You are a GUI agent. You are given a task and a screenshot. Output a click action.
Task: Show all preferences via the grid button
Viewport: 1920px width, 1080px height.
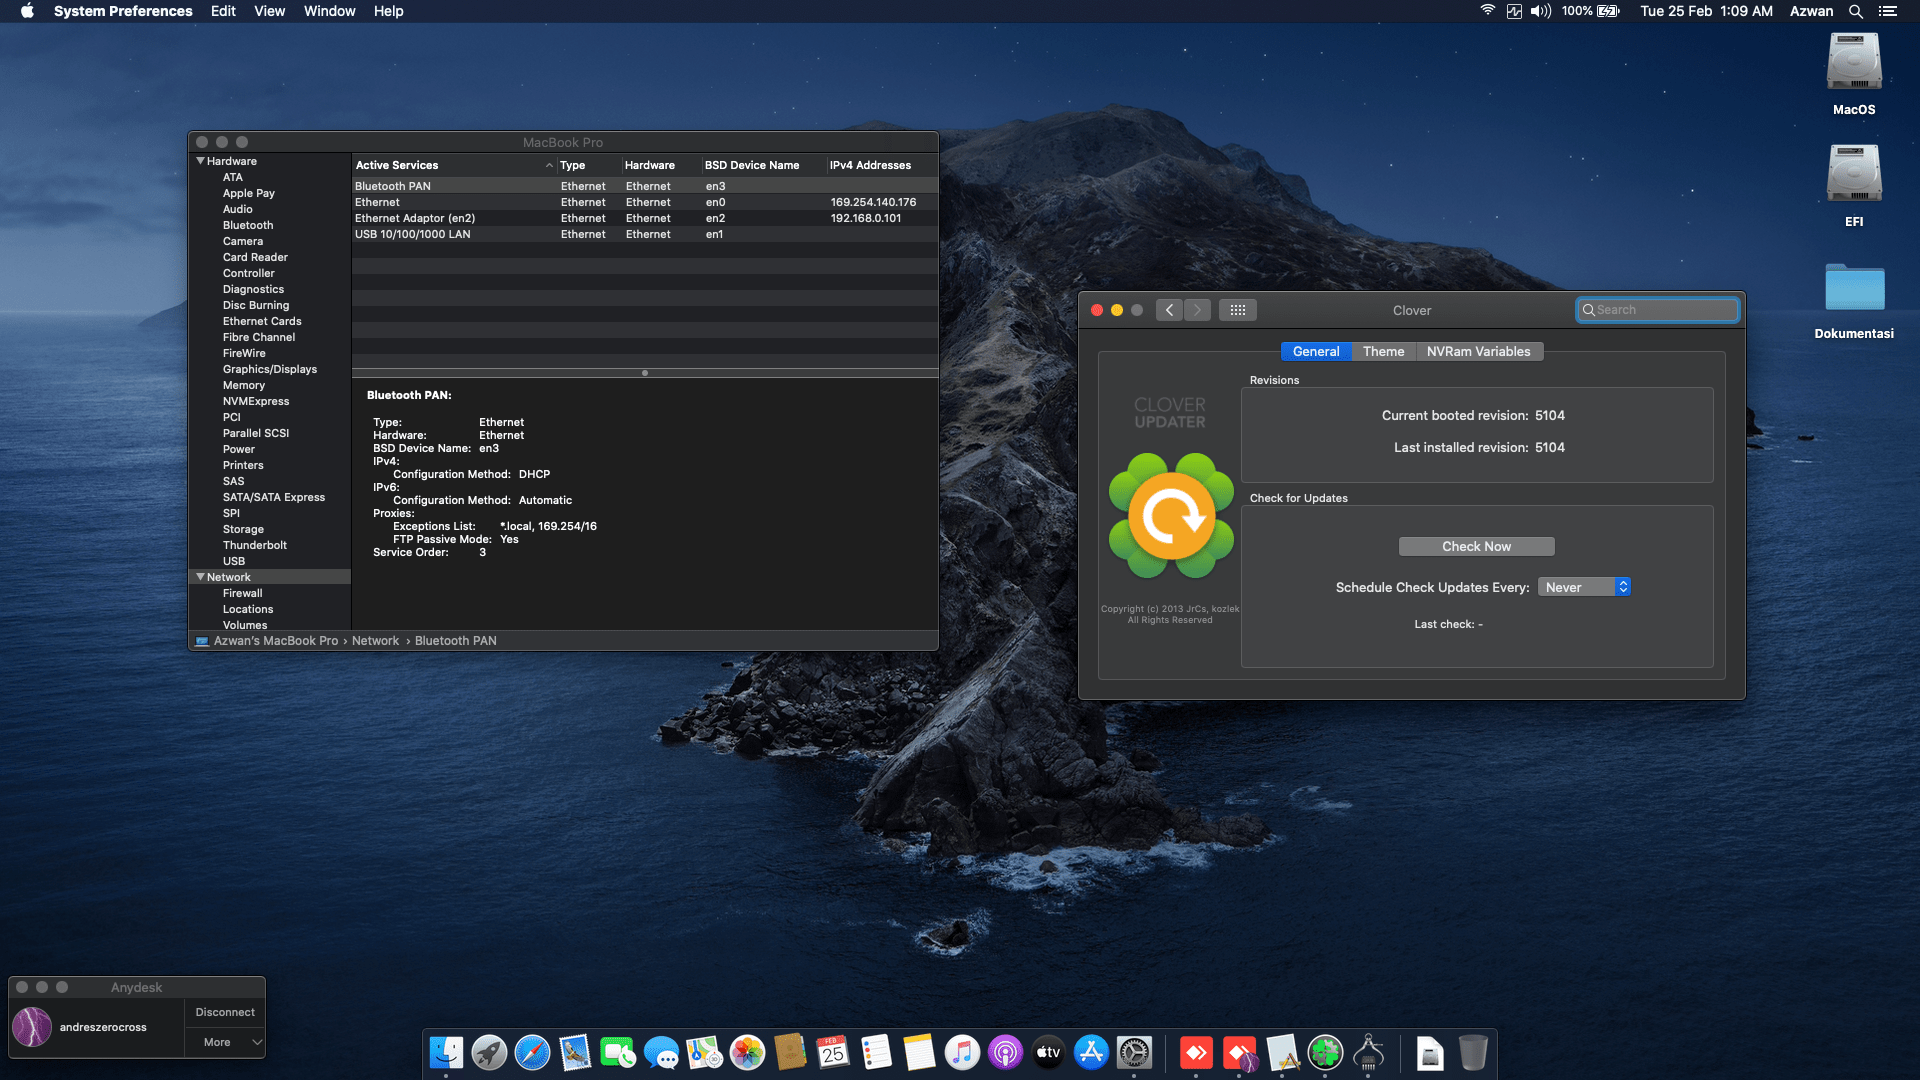point(1237,310)
